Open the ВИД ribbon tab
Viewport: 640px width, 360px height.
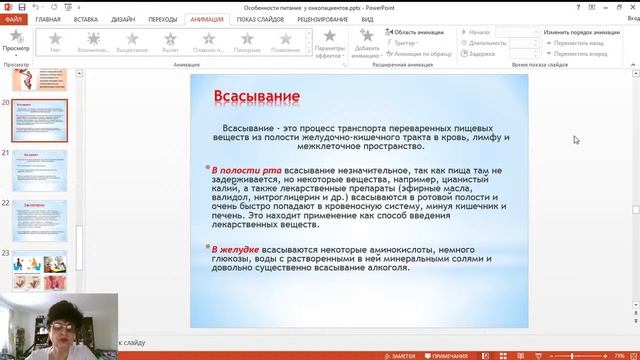(x=367, y=19)
